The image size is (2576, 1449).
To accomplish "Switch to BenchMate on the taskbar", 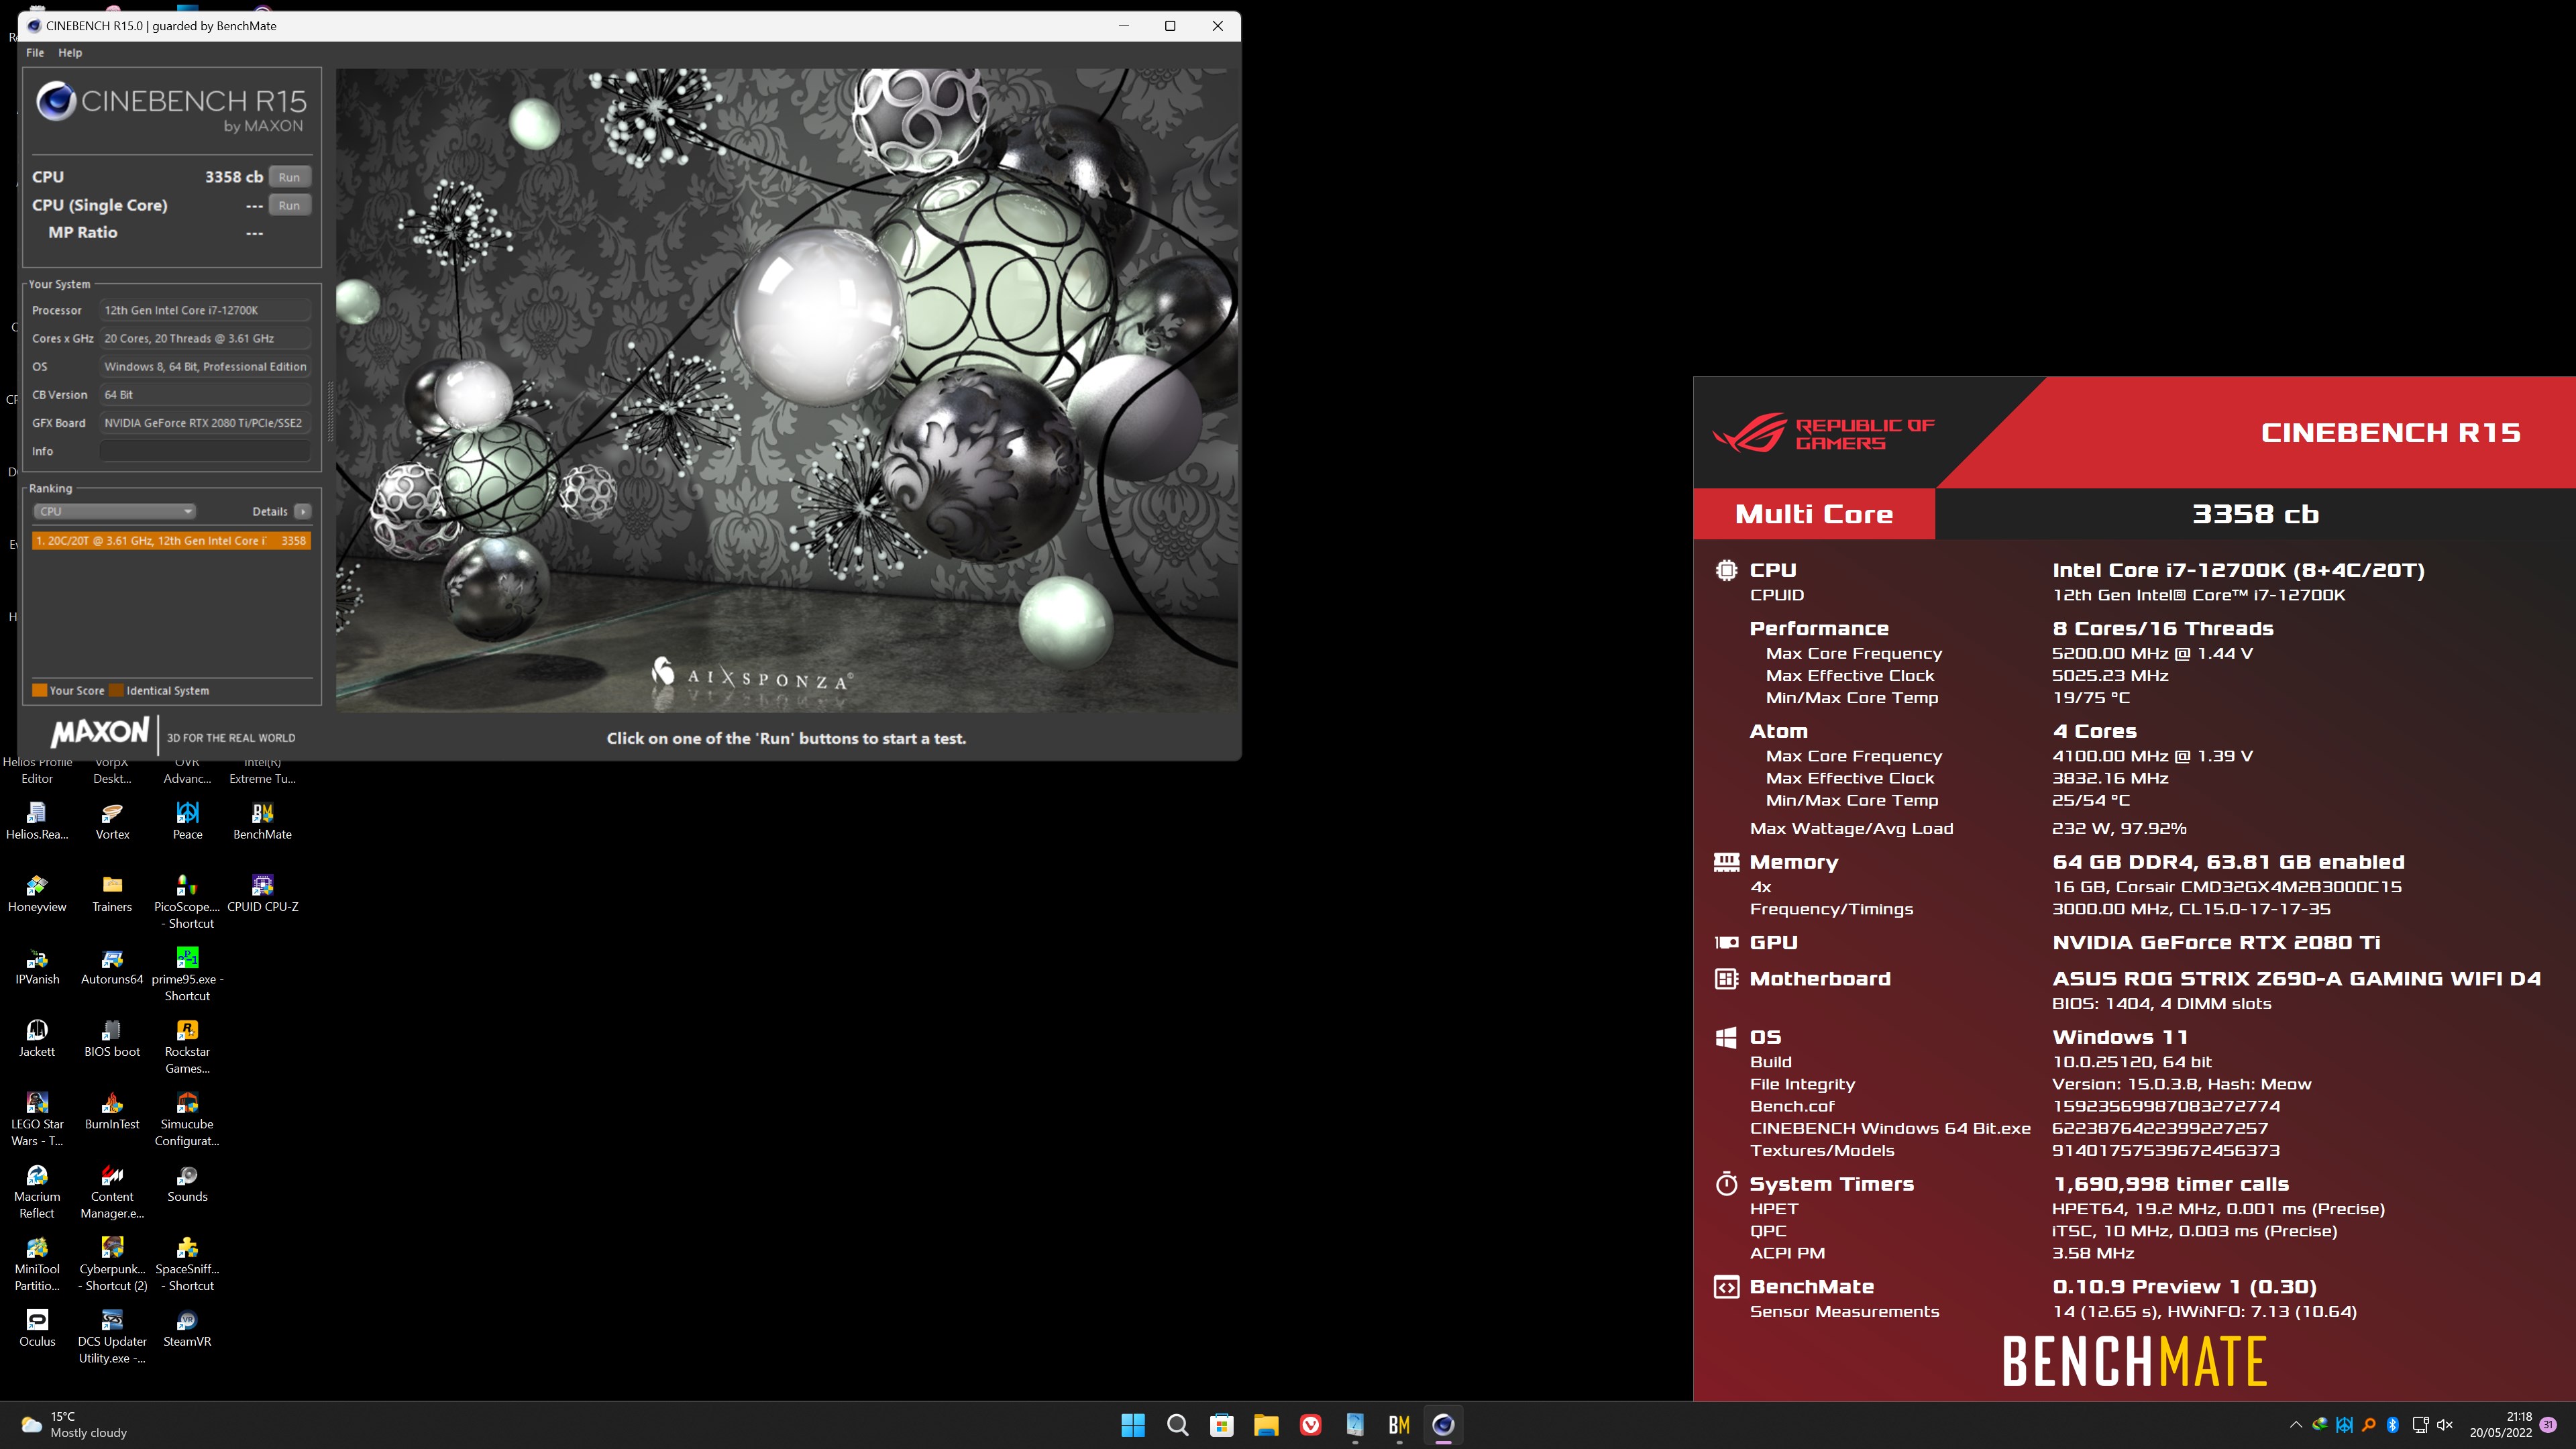I will point(1399,1425).
